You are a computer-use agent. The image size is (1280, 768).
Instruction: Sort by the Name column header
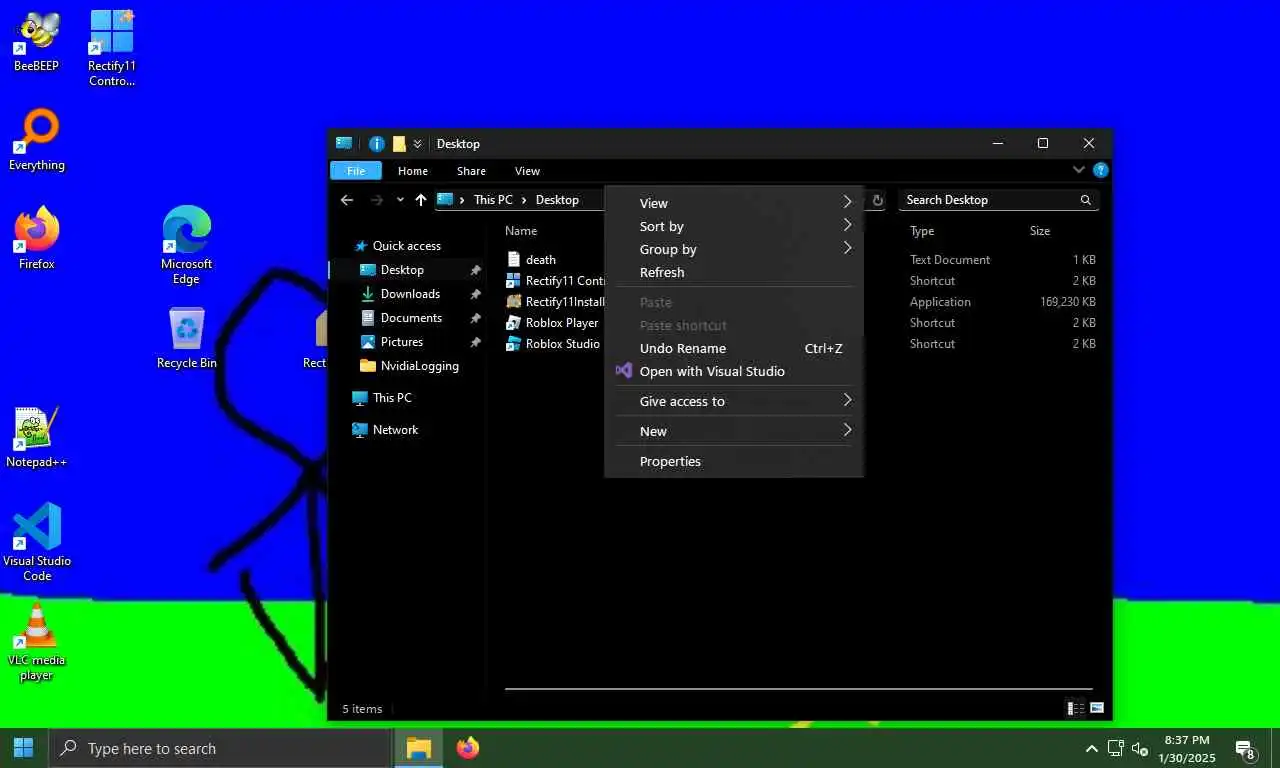[521, 231]
